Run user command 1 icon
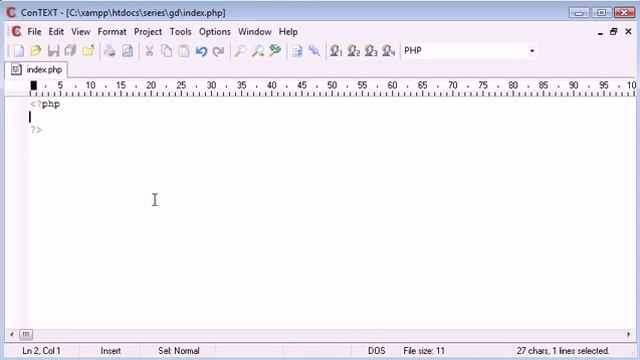The width and height of the screenshot is (640, 360). [336, 51]
